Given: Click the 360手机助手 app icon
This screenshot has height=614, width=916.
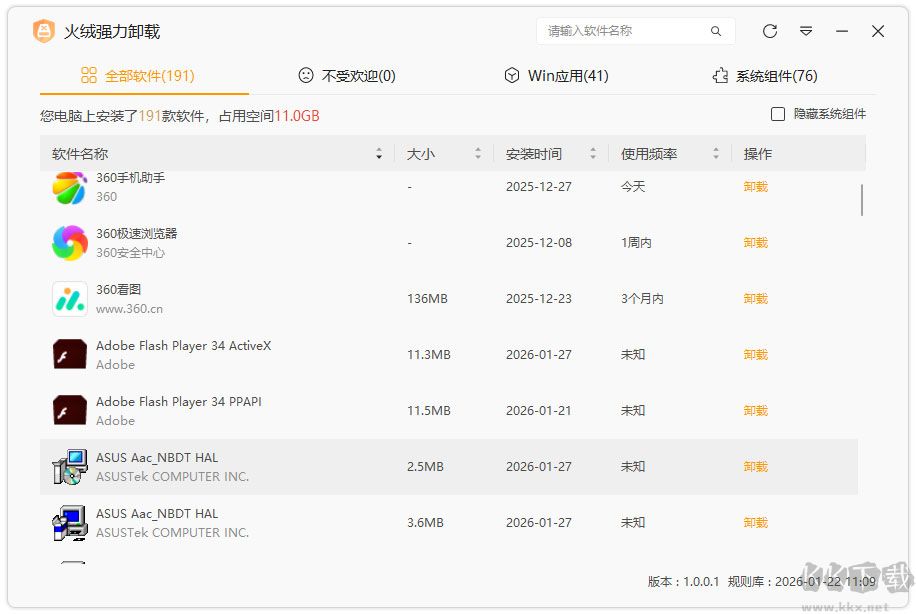Looking at the screenshot, I should click(70, 188).
